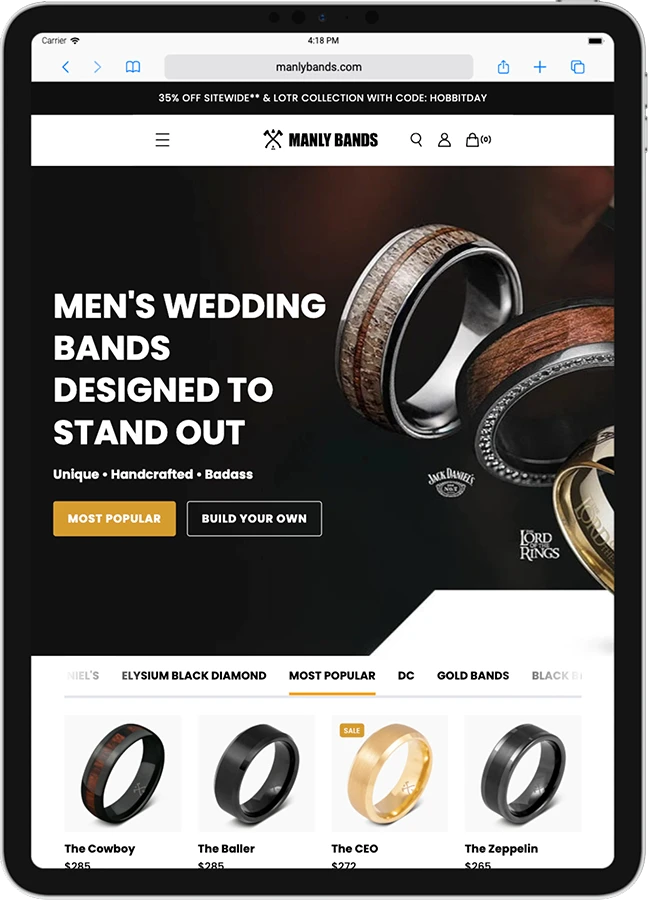Open the hamburger navigation menu

pos(162,139)
